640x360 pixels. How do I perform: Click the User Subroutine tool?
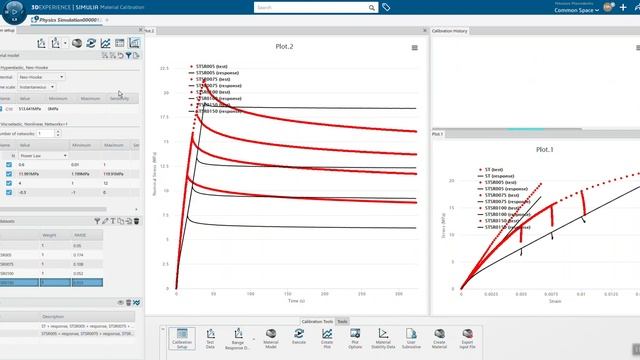click(x=411, y=338)
